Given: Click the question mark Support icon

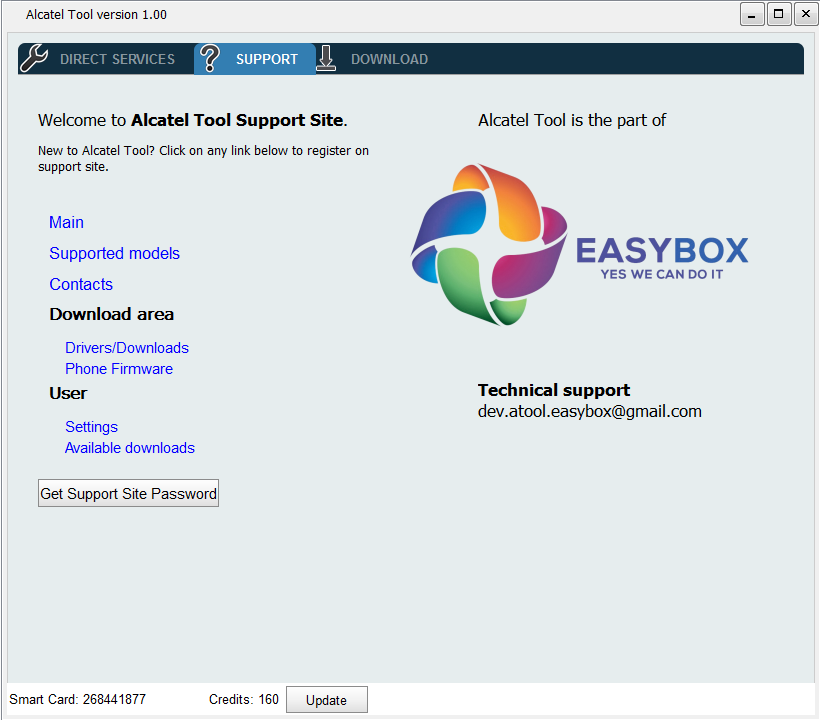Looking at the screenshot, I should pyautogui.click(x=210, y=58).
